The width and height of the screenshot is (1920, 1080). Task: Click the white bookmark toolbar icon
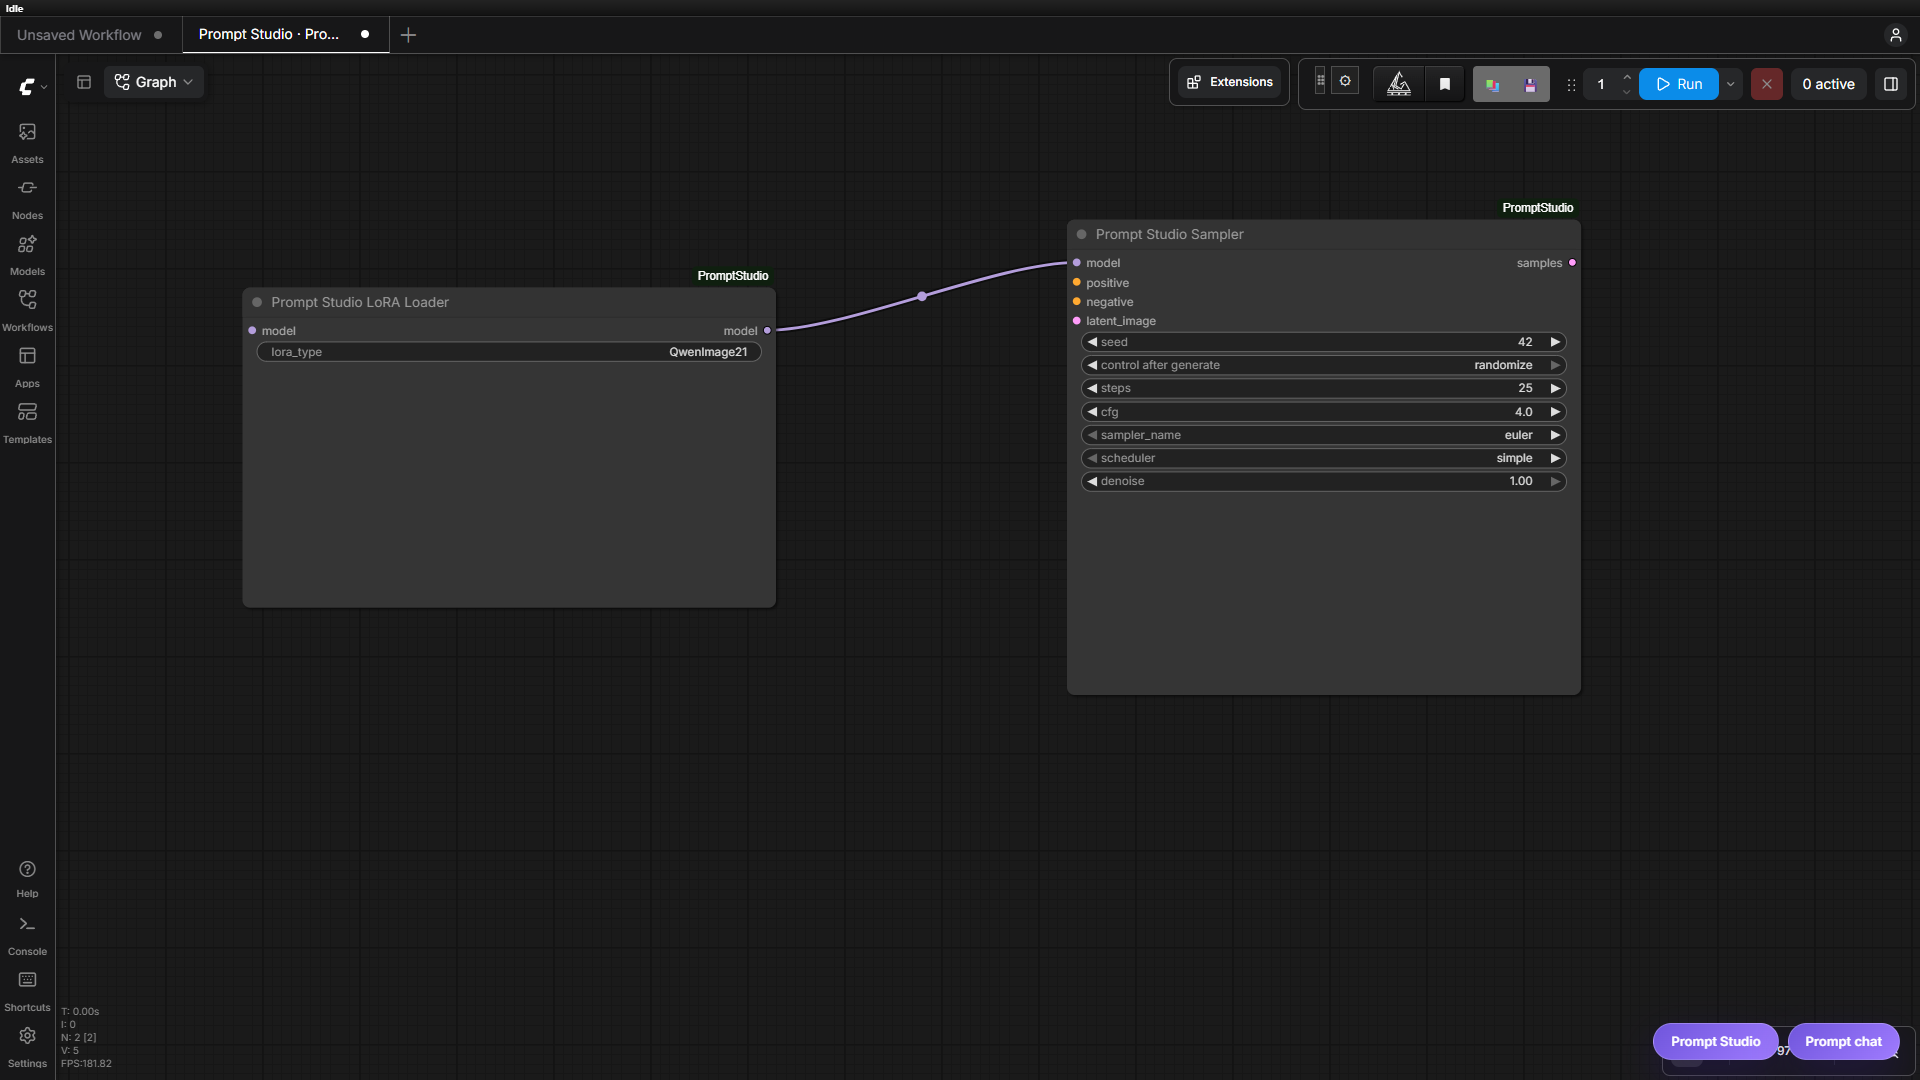(1444, 84)
